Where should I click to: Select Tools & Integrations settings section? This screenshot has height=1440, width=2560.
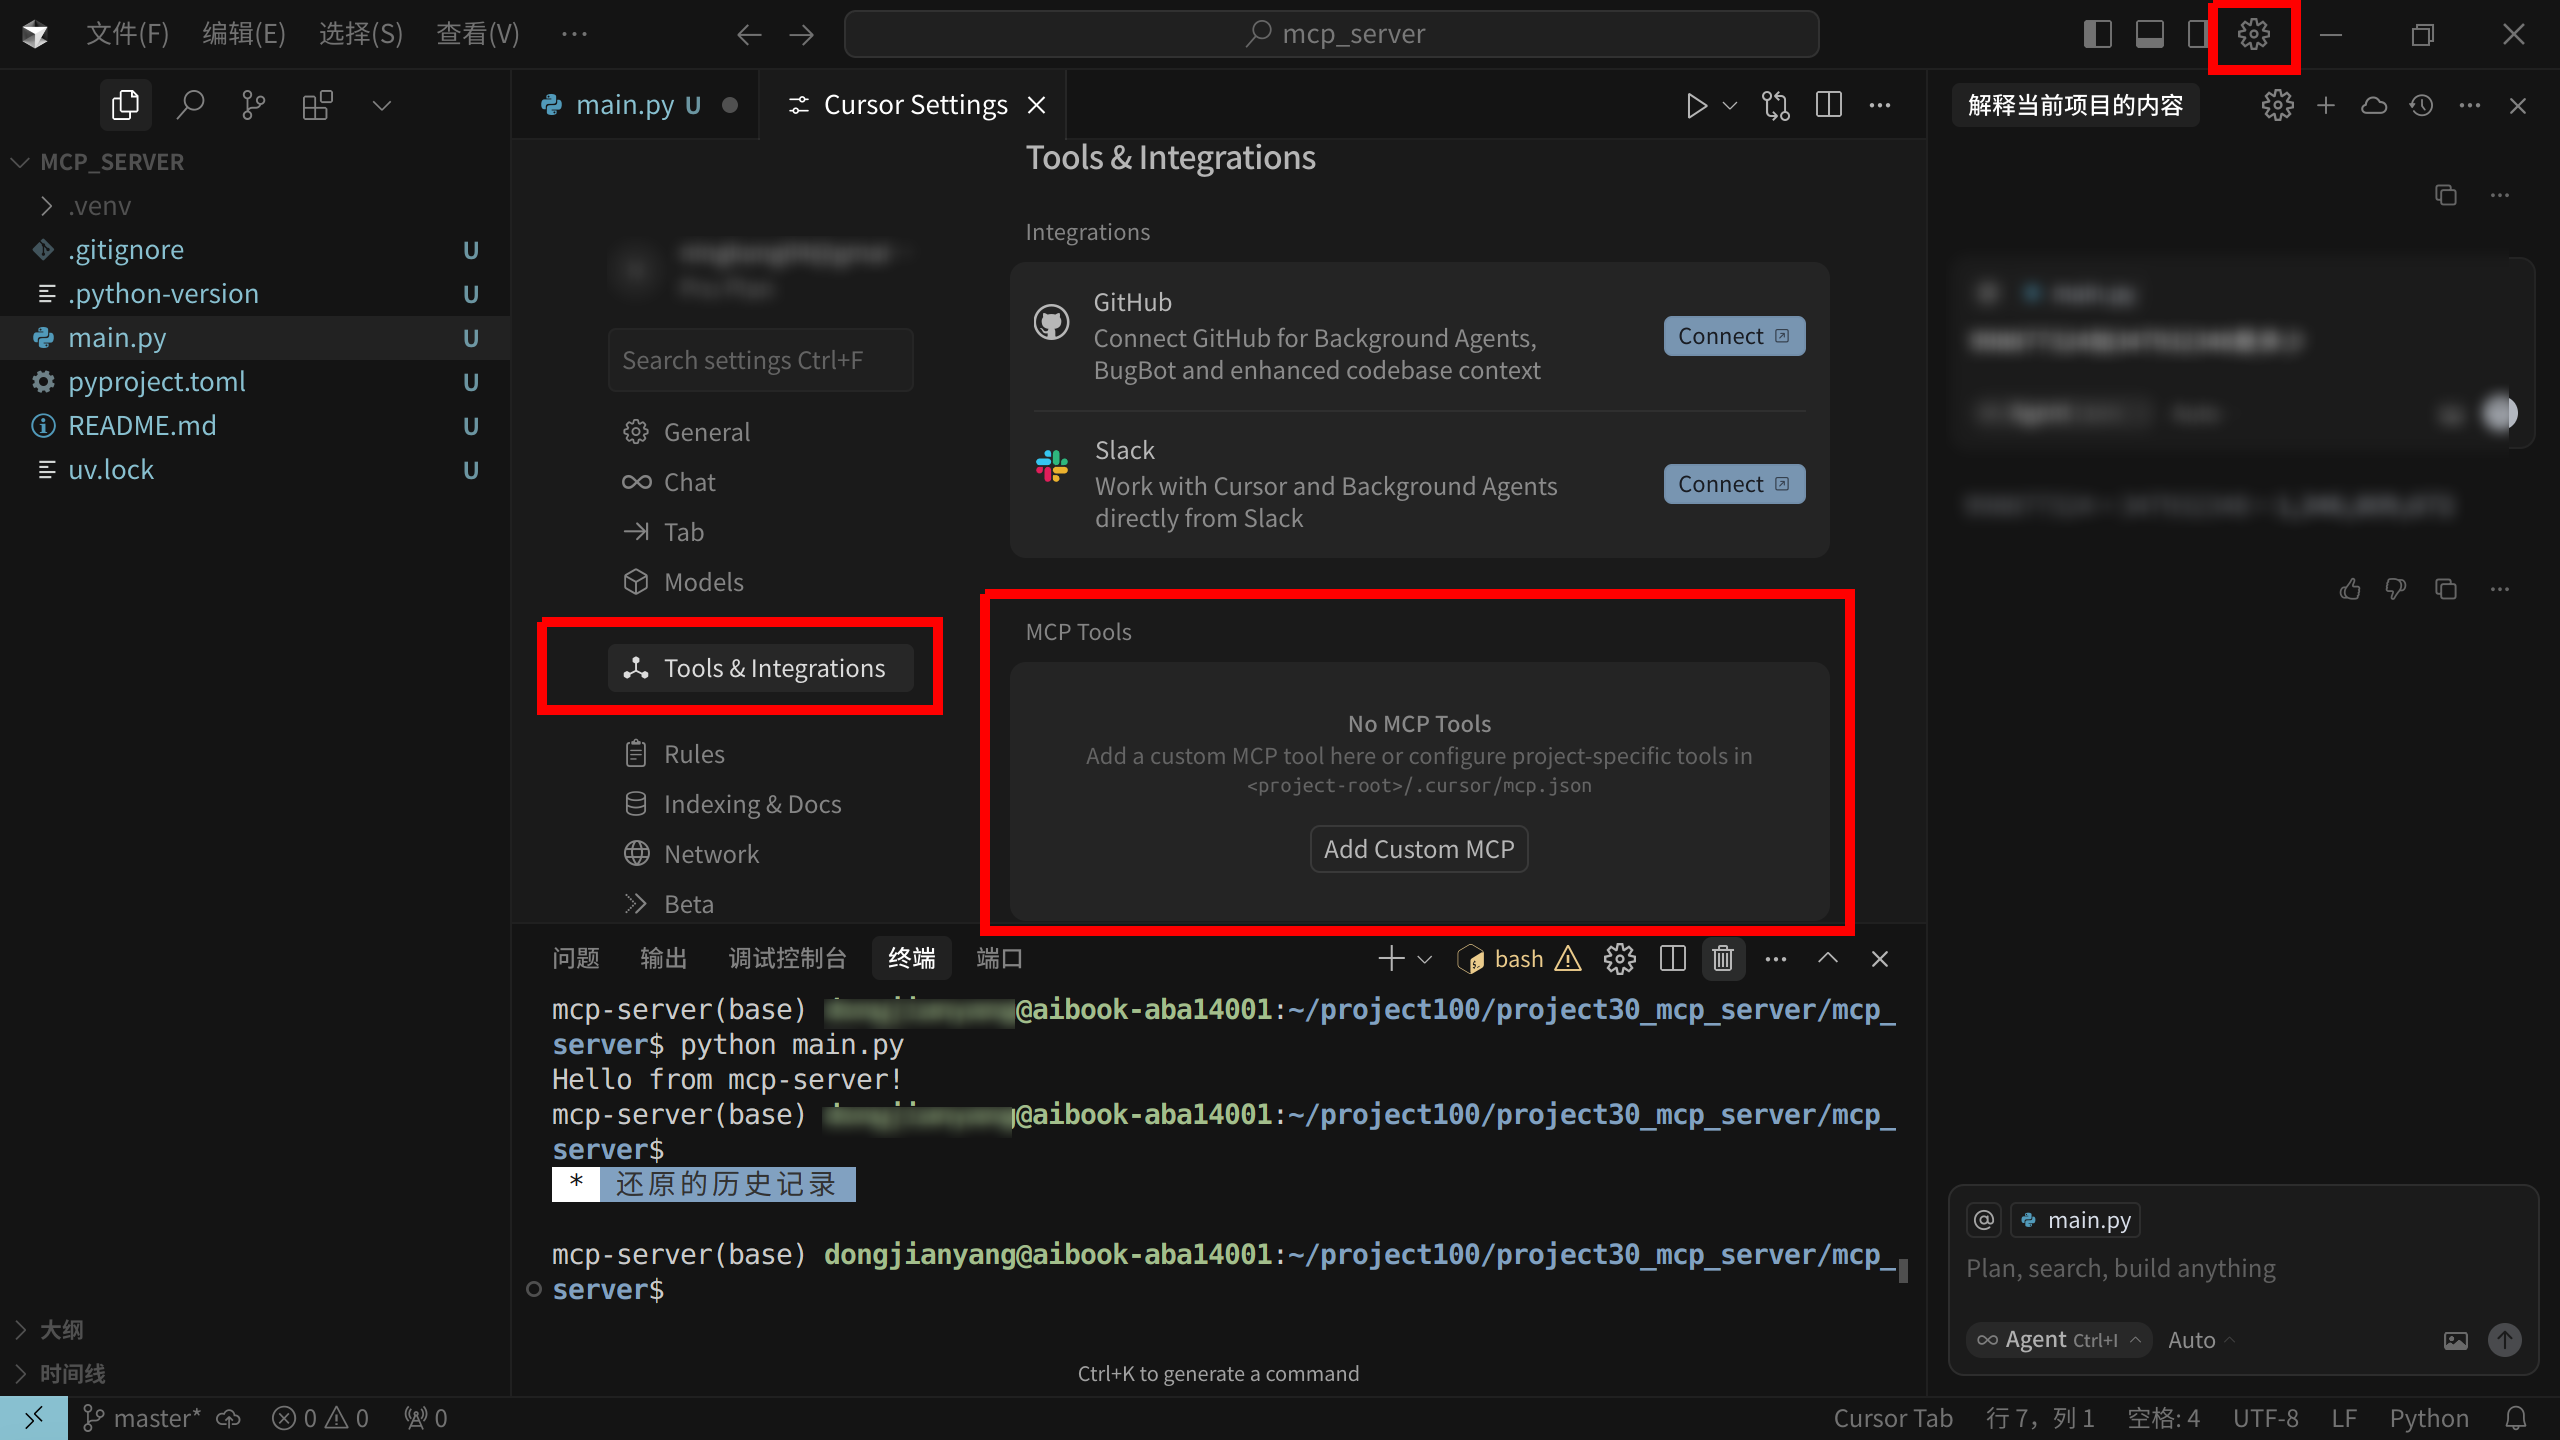click(760, 668)
